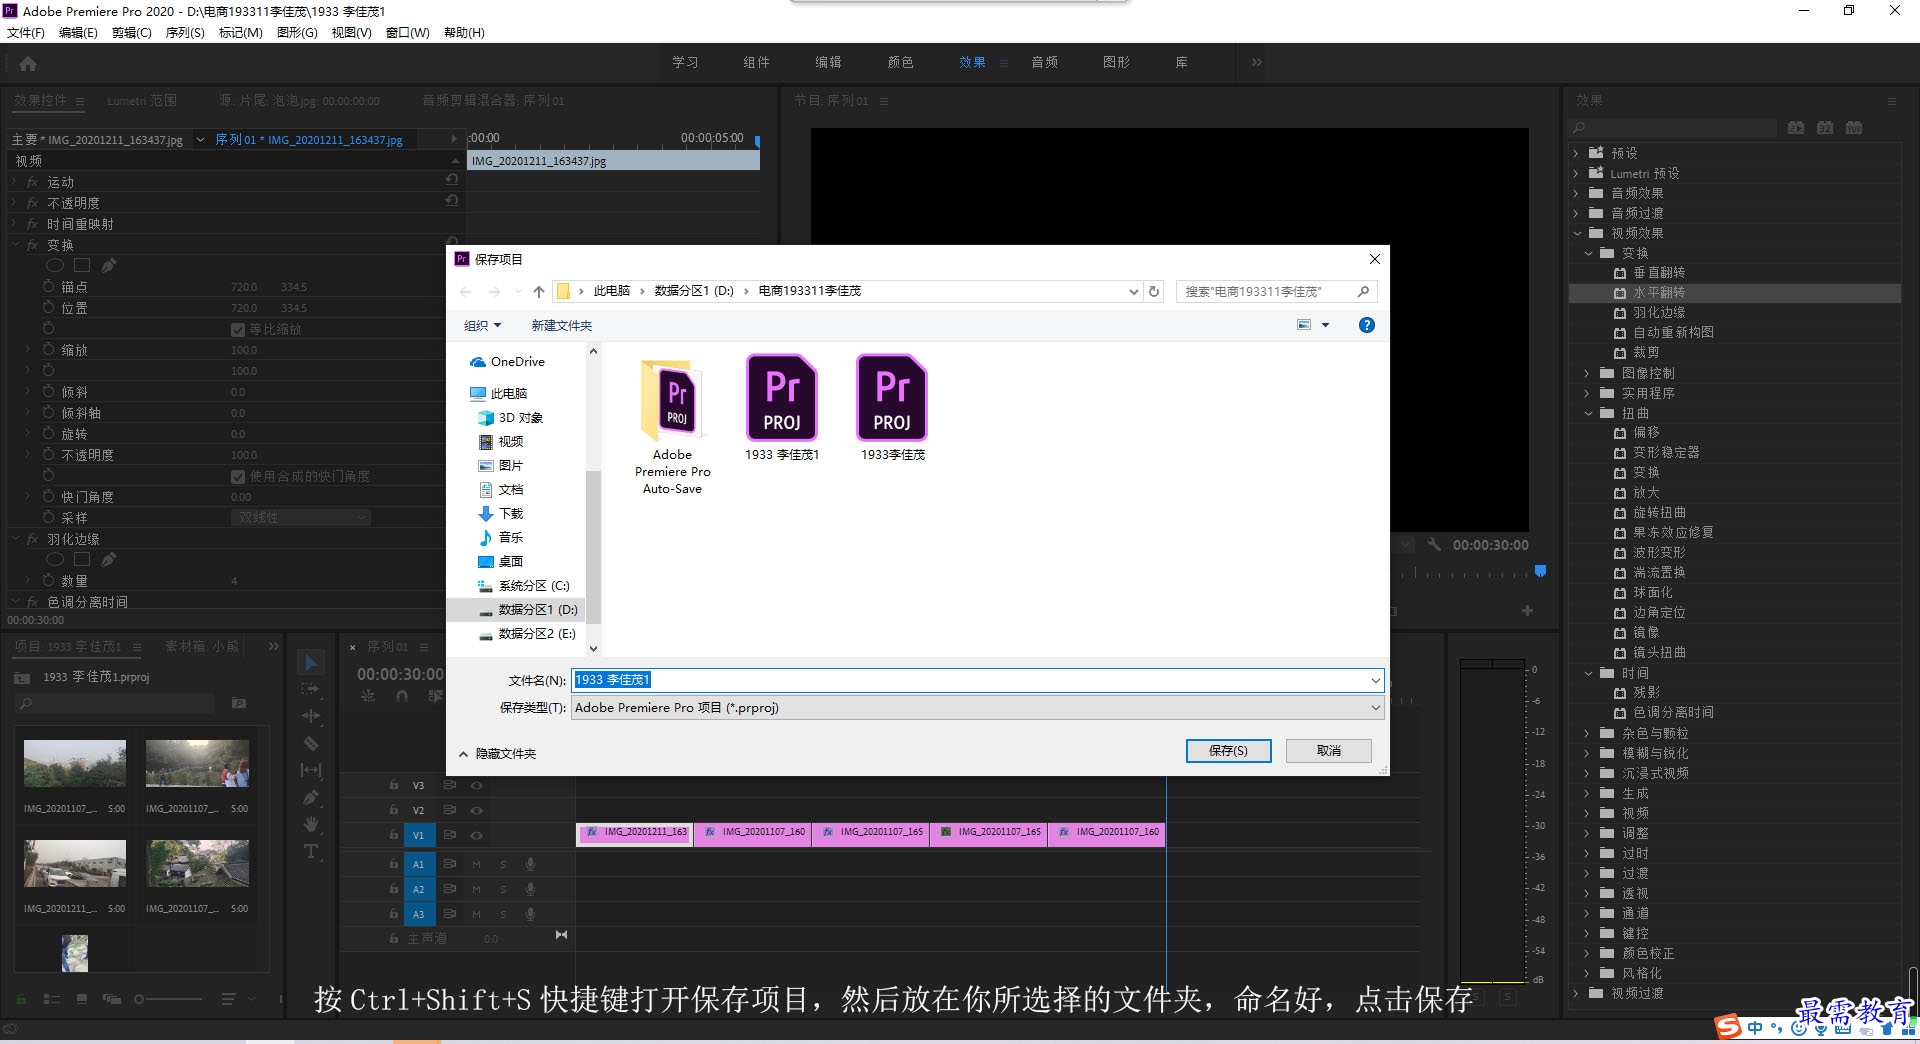Toggle track targeting for A3
1920x1044 pixels.
pyautogui.click(x=418, y=914)
